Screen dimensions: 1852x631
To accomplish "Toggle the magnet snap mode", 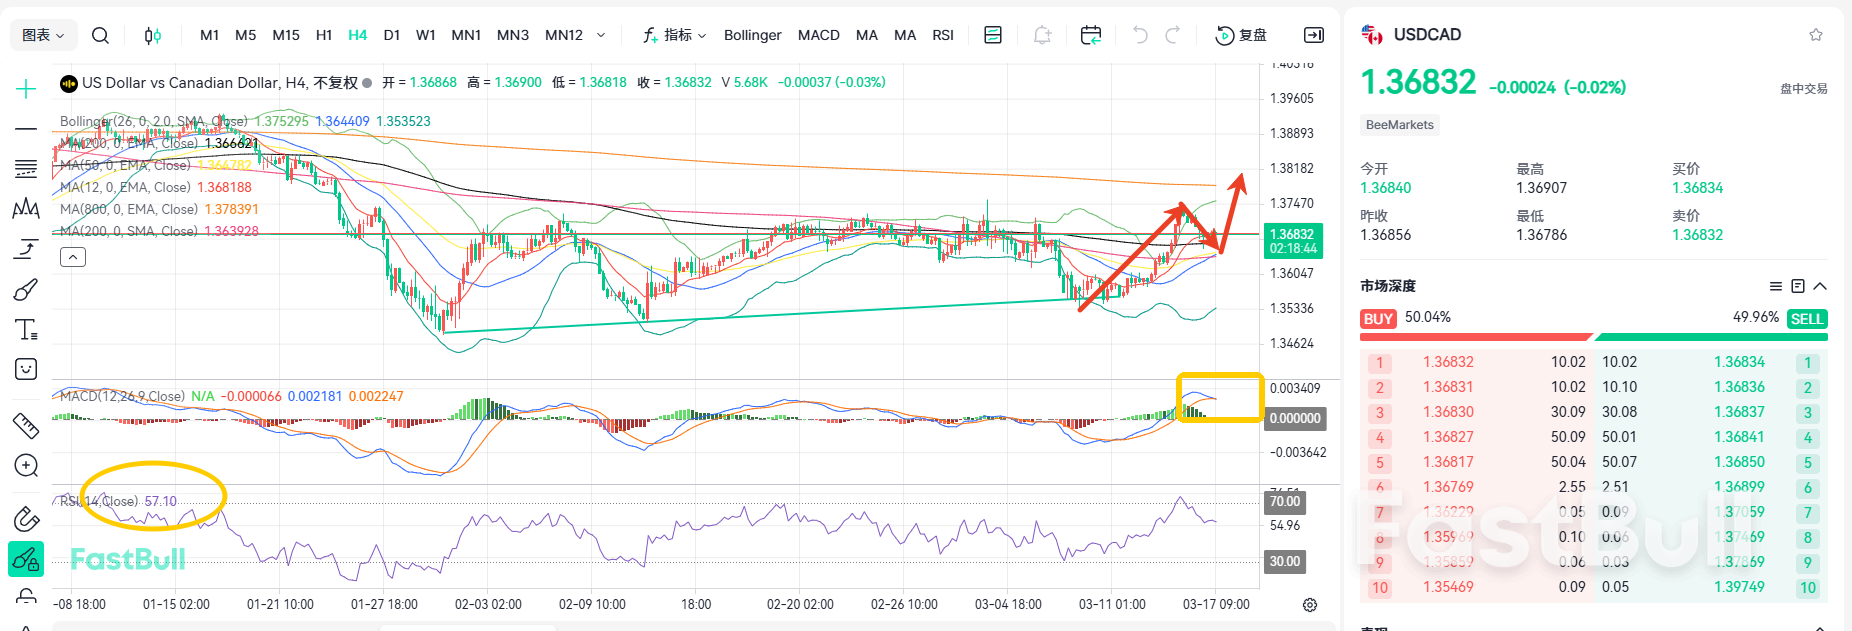I will [26, 519].
